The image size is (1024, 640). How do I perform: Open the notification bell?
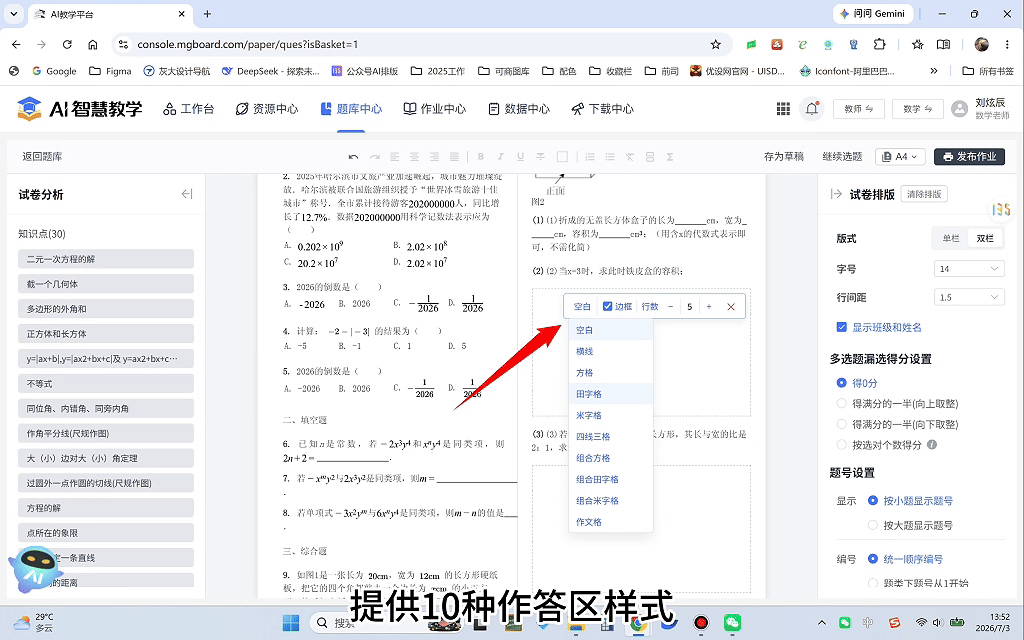click(x=812, y=109)
